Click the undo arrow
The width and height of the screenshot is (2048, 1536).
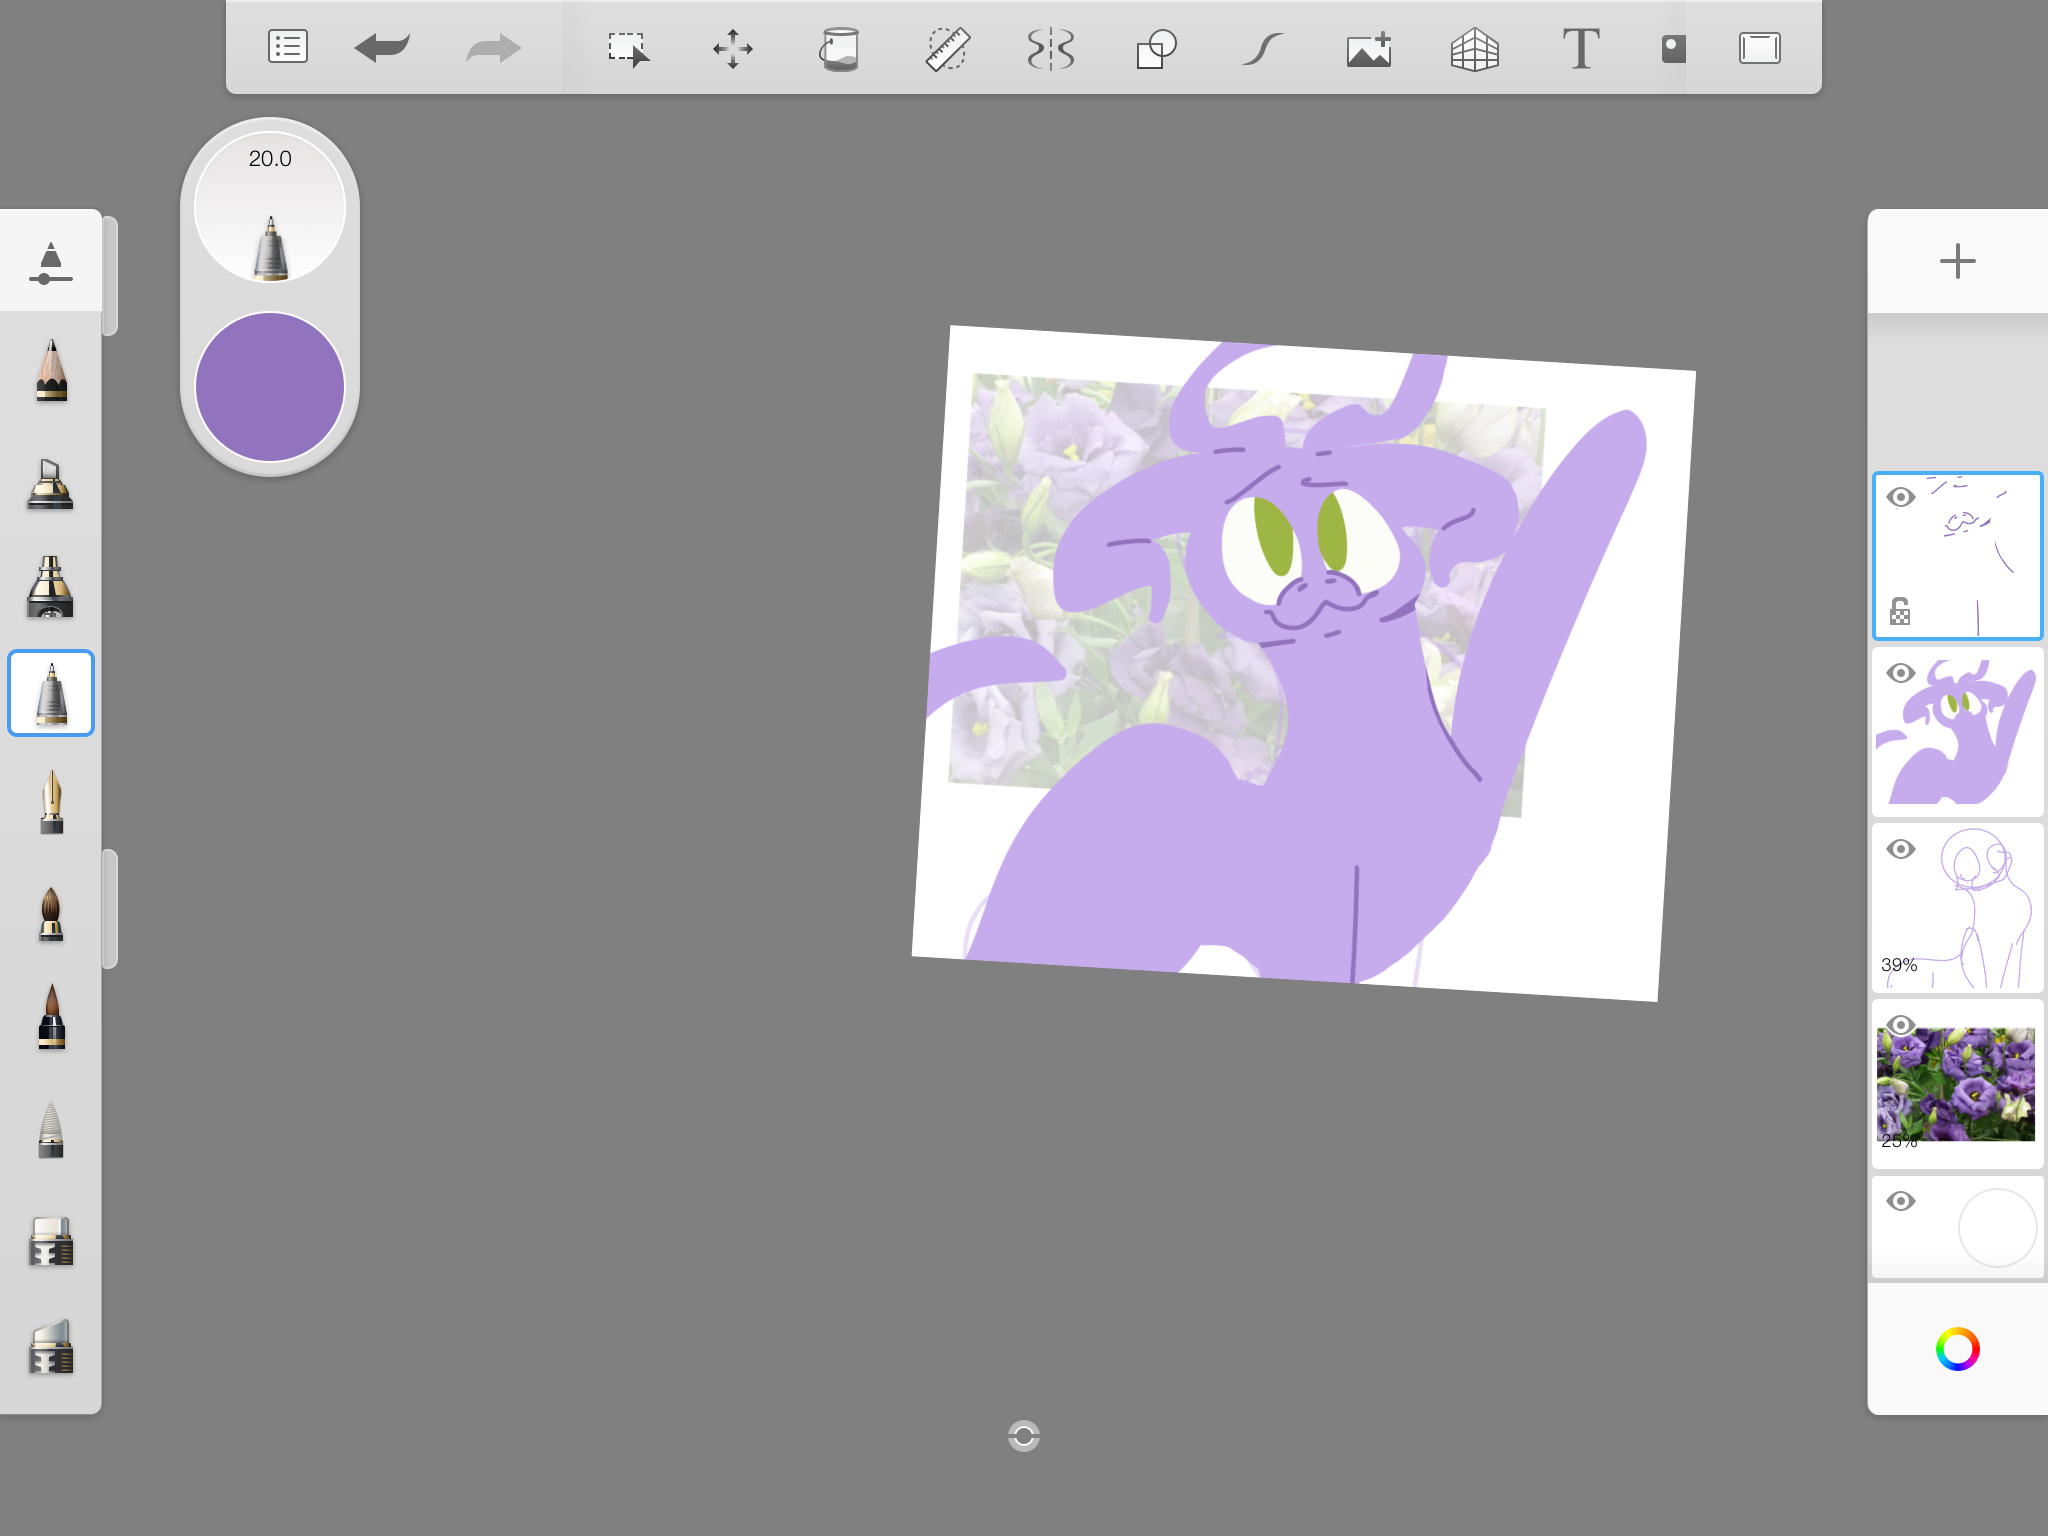382,47
